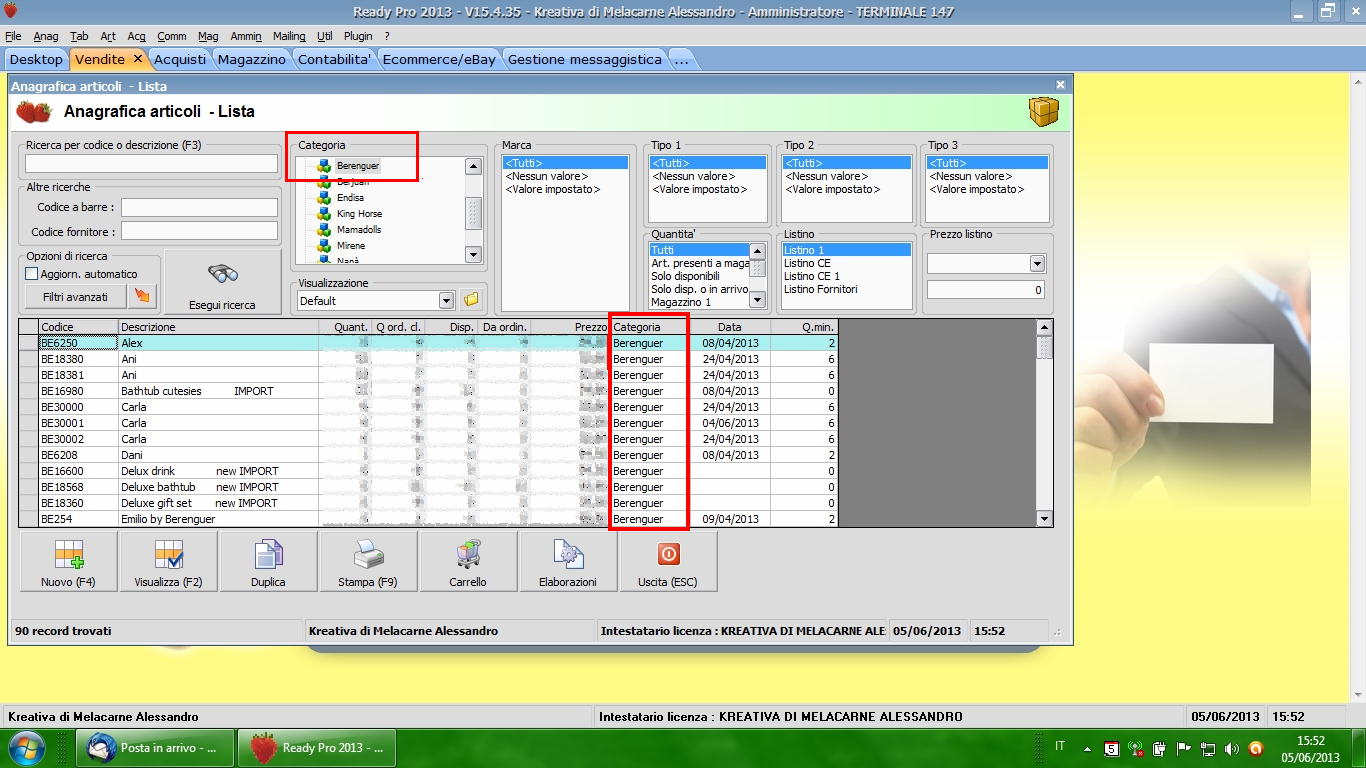Open the Elaborazioni tools
1366x768 pixels.
568,562
